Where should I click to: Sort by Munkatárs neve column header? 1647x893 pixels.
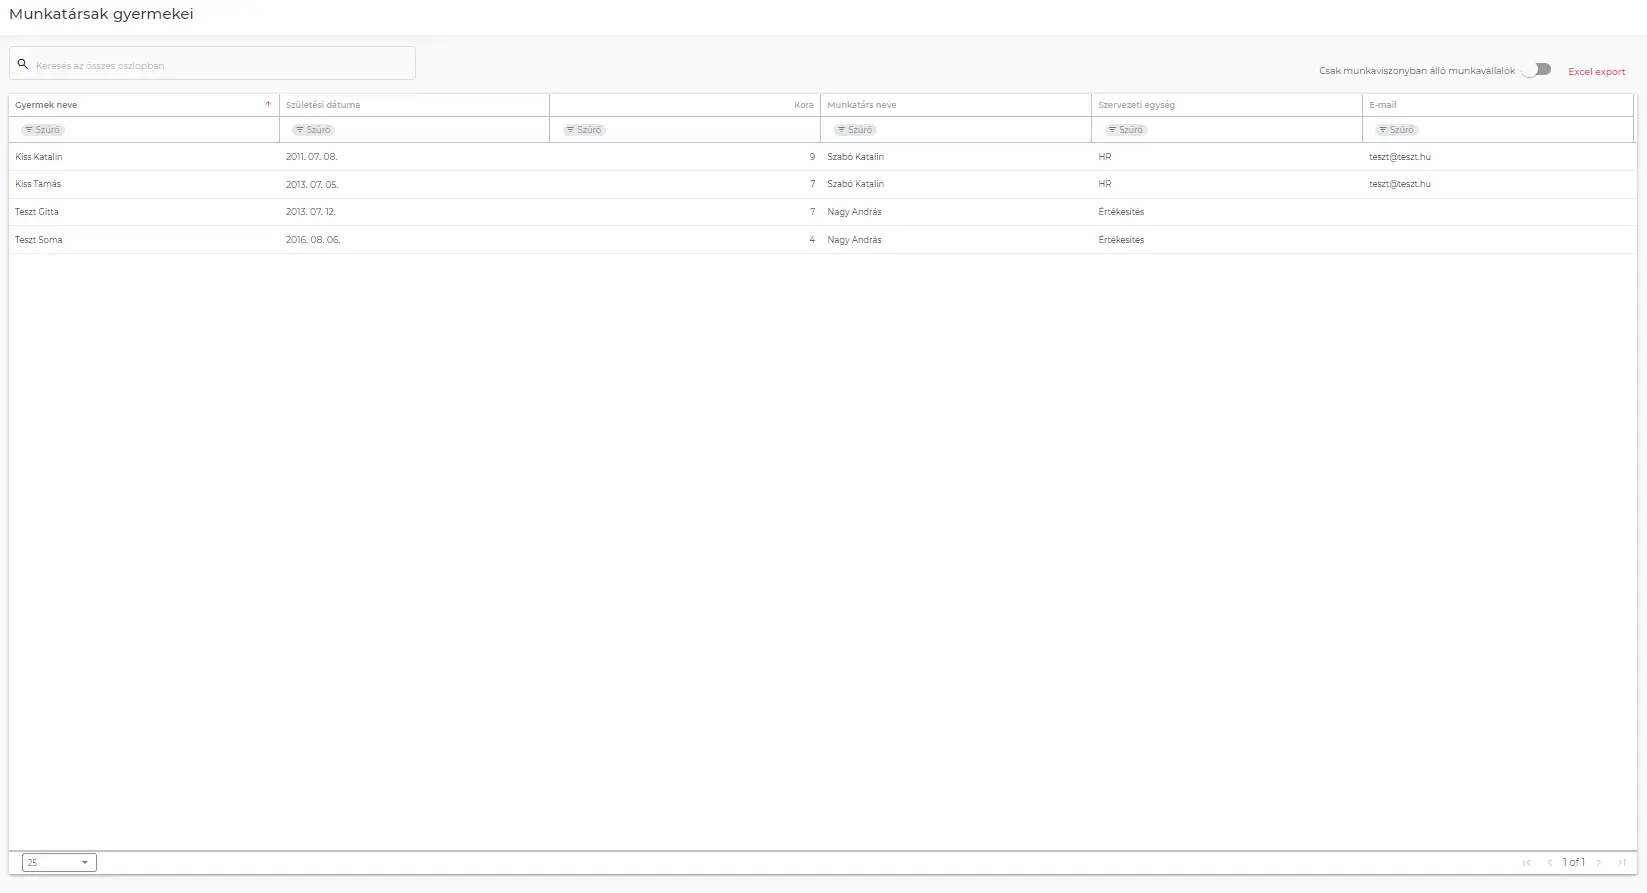tap(862, 105)
